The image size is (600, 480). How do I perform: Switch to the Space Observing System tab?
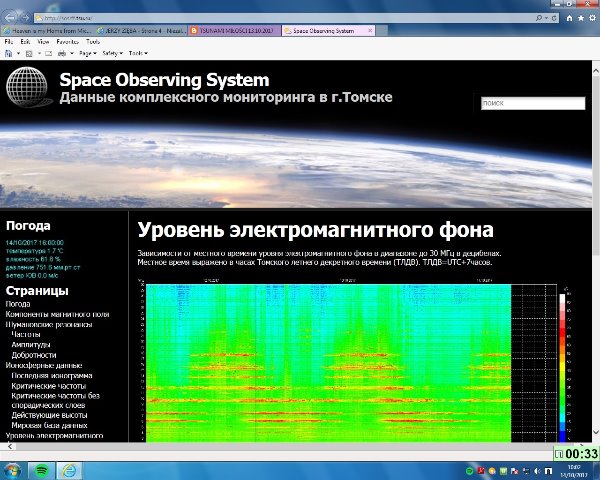tap(325, 31)
